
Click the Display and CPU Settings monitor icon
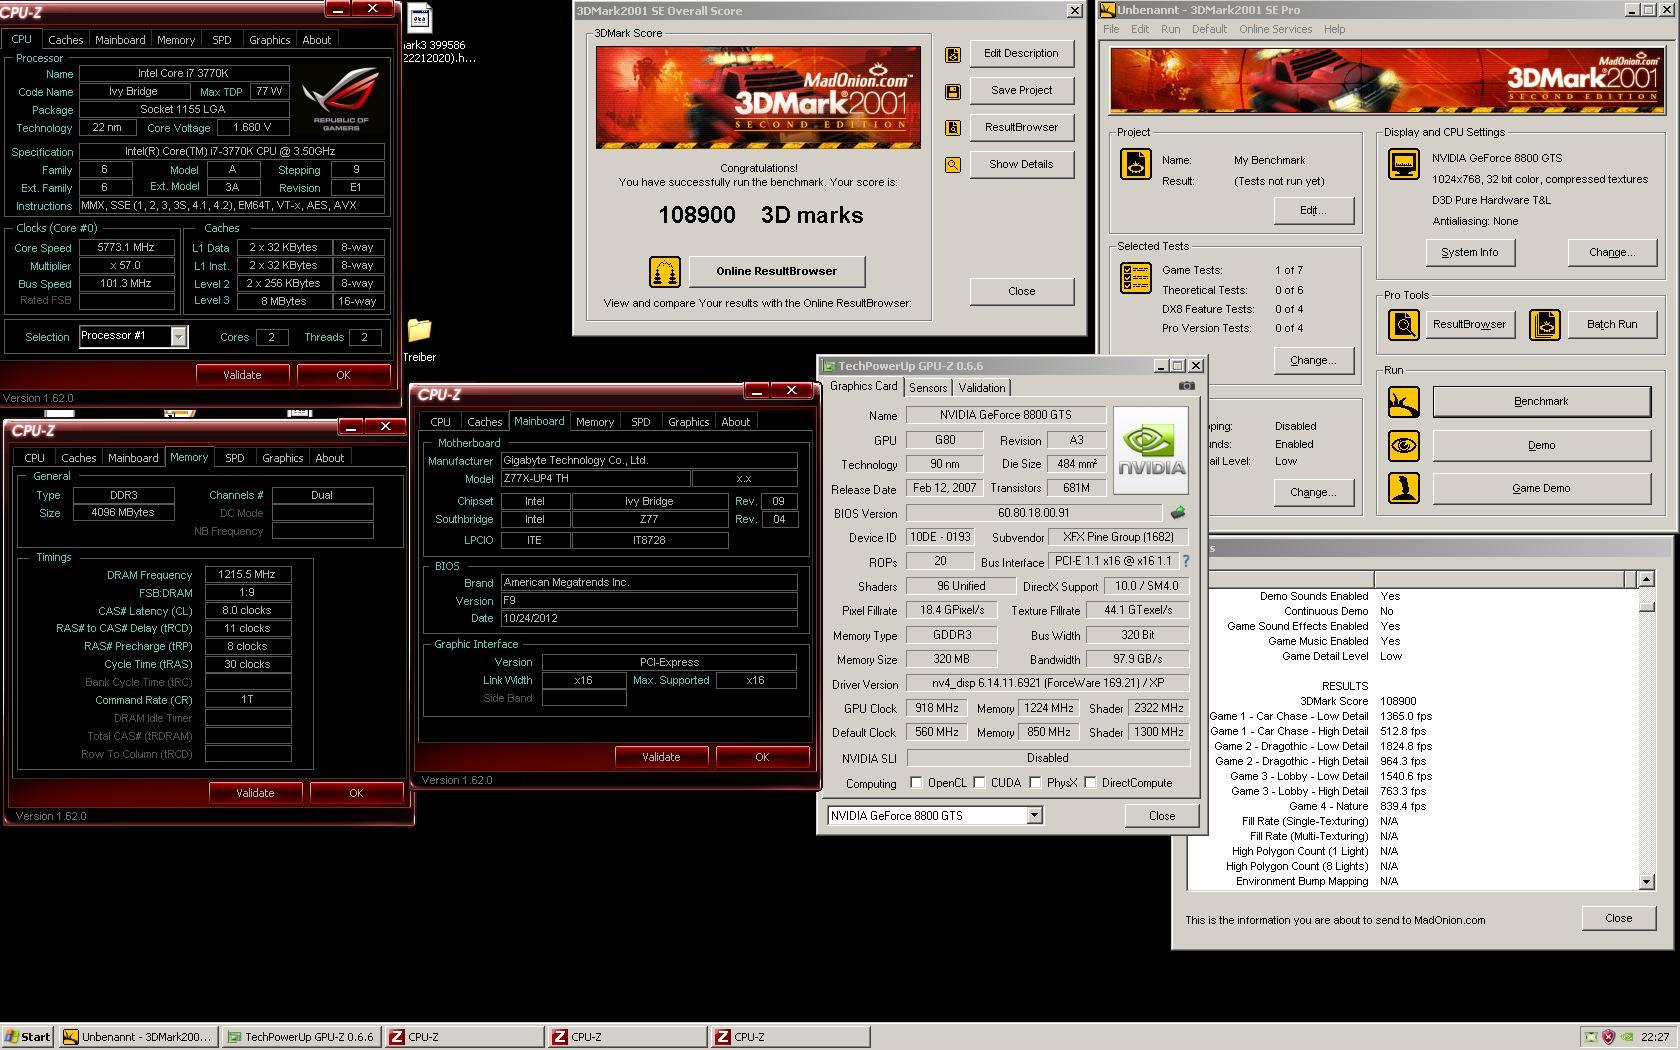coord(1403,164)
